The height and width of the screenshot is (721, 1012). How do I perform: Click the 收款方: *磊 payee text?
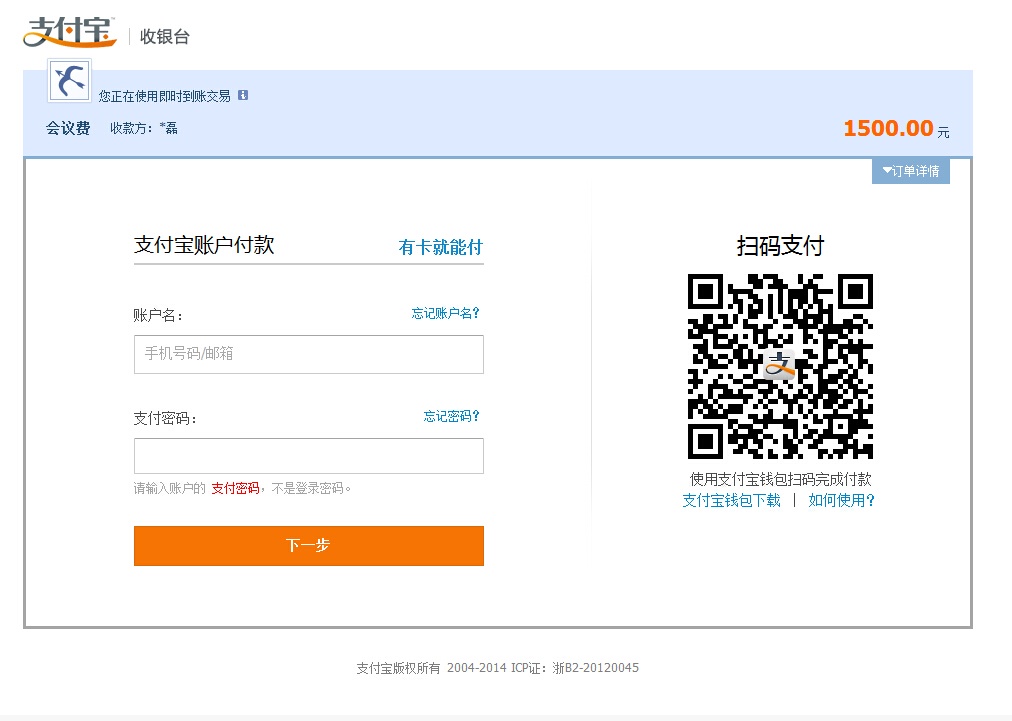[143, 128]
